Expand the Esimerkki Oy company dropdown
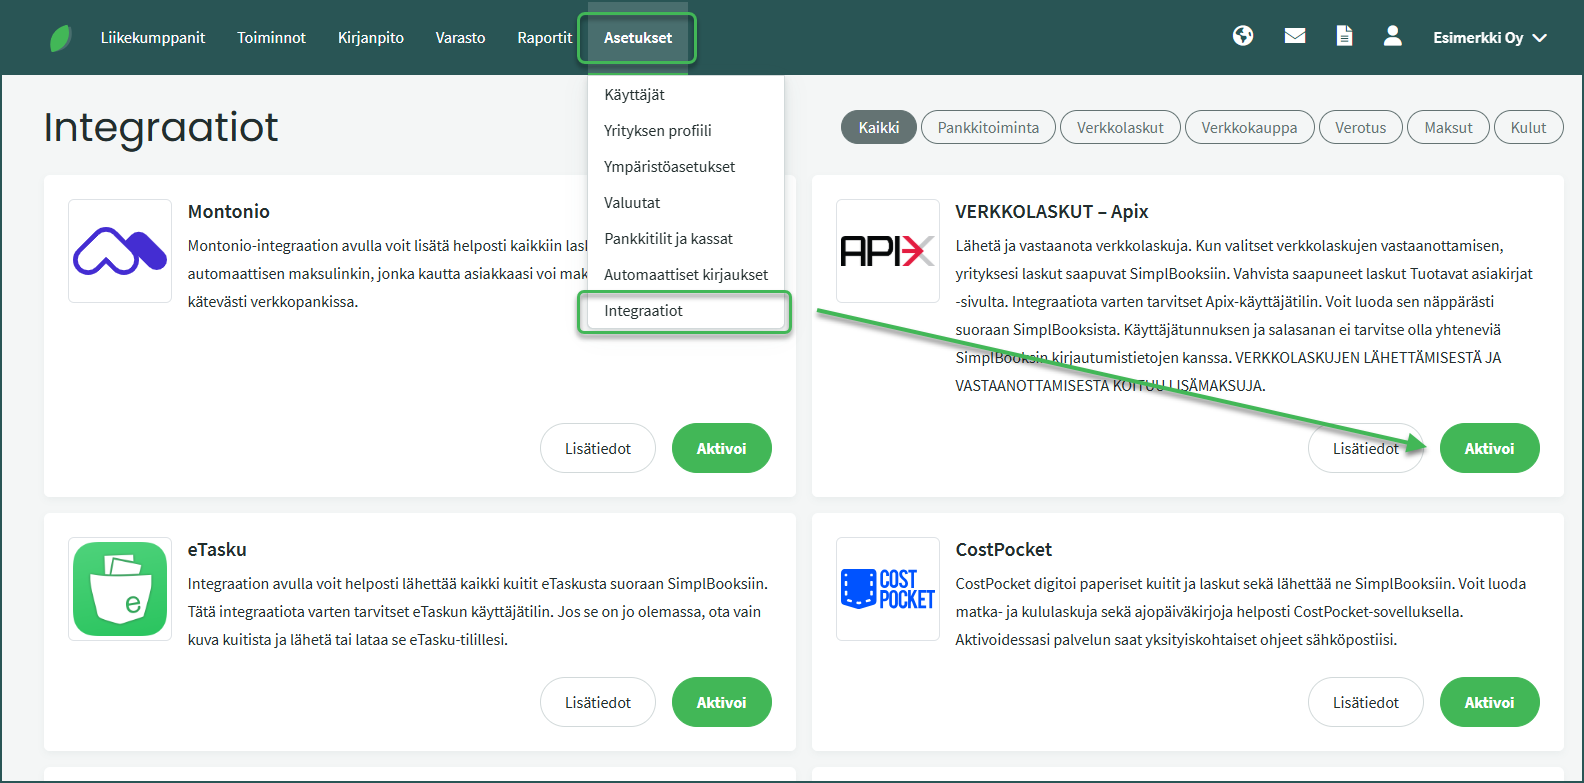This screenshot has height=783, width=1584. click(x=1489, y=38)
